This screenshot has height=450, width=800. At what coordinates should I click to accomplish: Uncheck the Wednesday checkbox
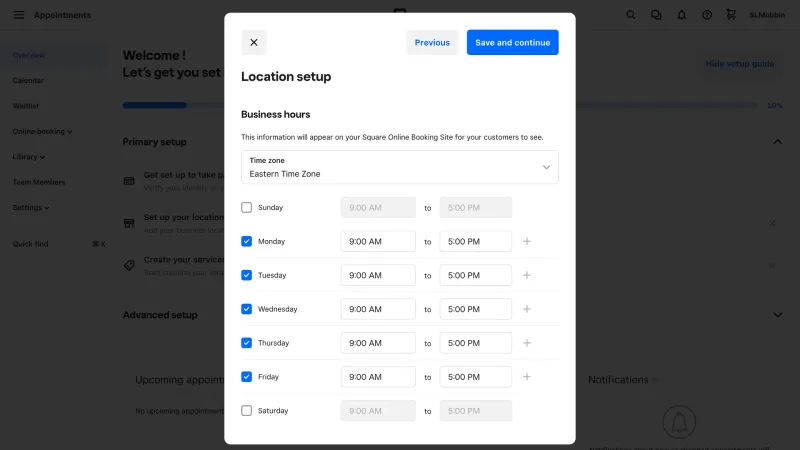coord(246,309)
